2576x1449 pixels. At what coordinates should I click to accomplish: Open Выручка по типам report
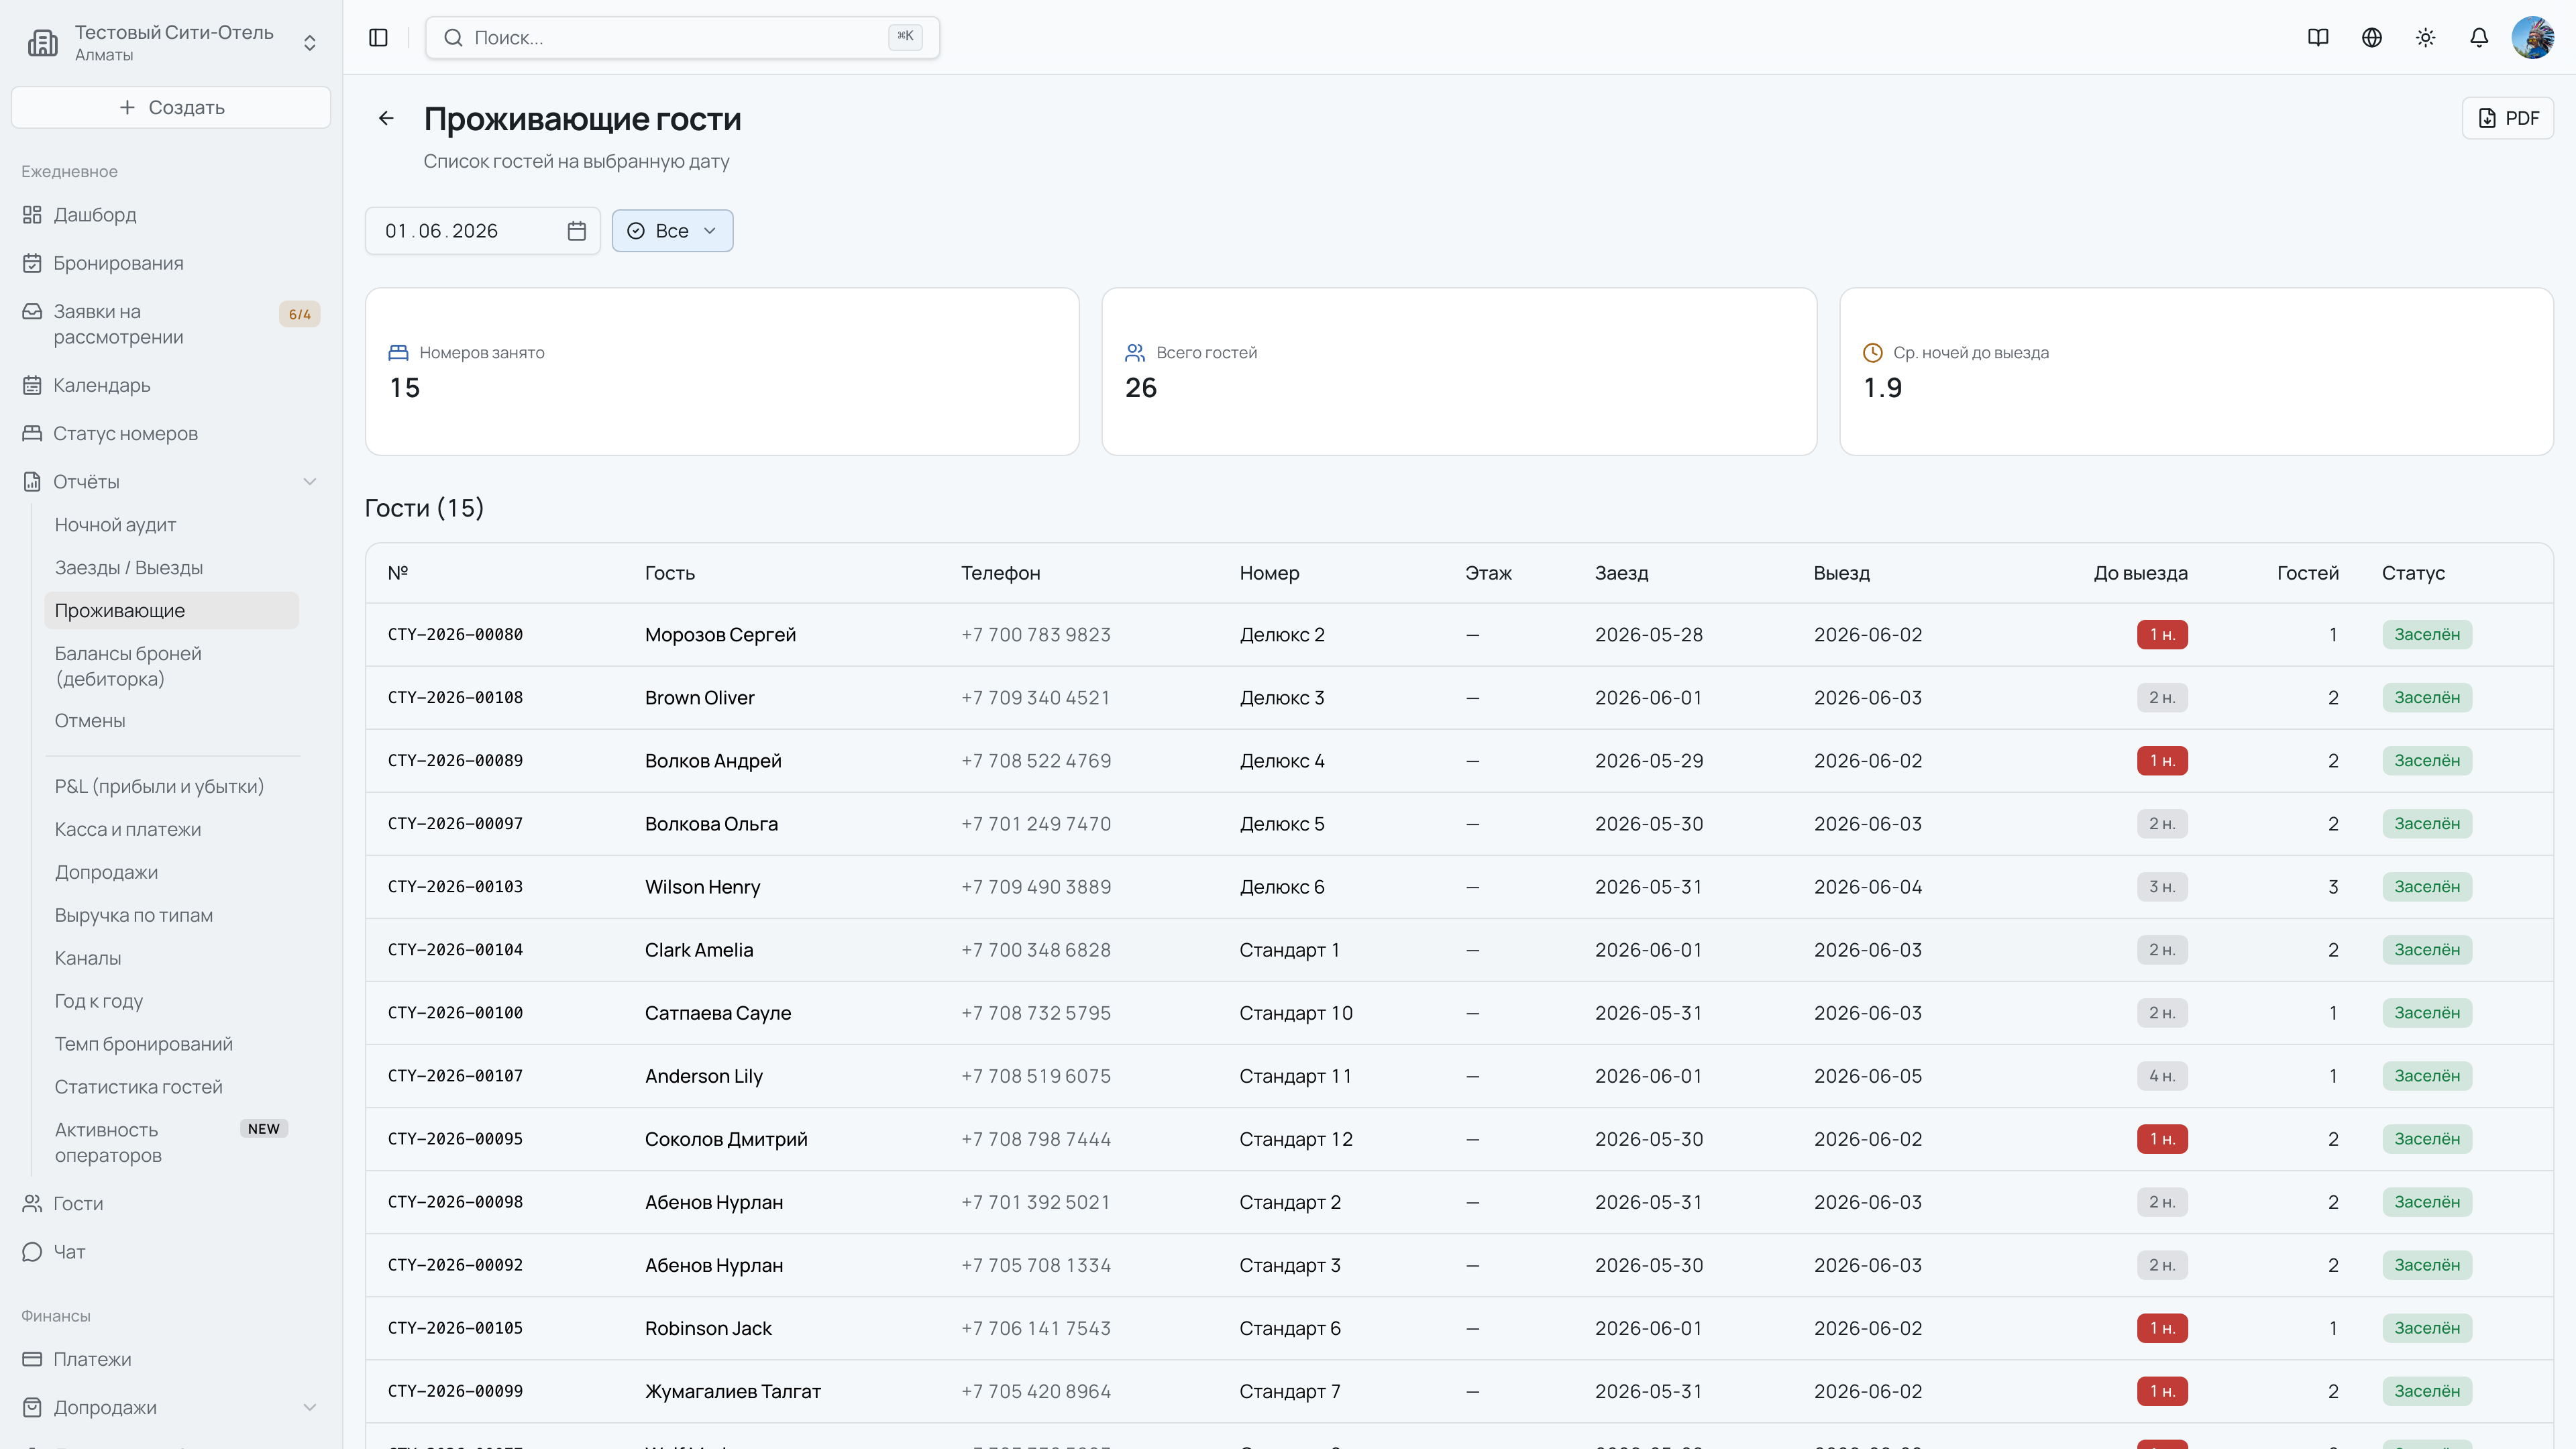134,916
